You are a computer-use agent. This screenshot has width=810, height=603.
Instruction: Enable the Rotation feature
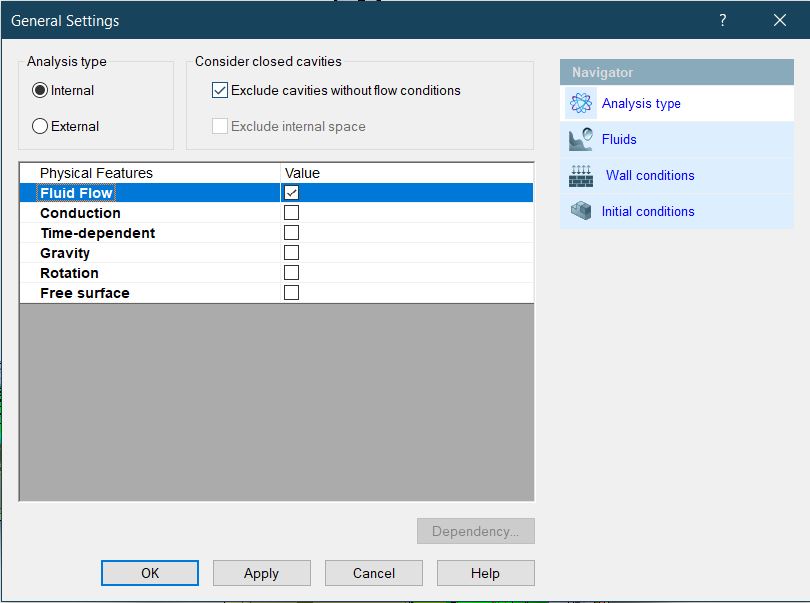[291, 273]
